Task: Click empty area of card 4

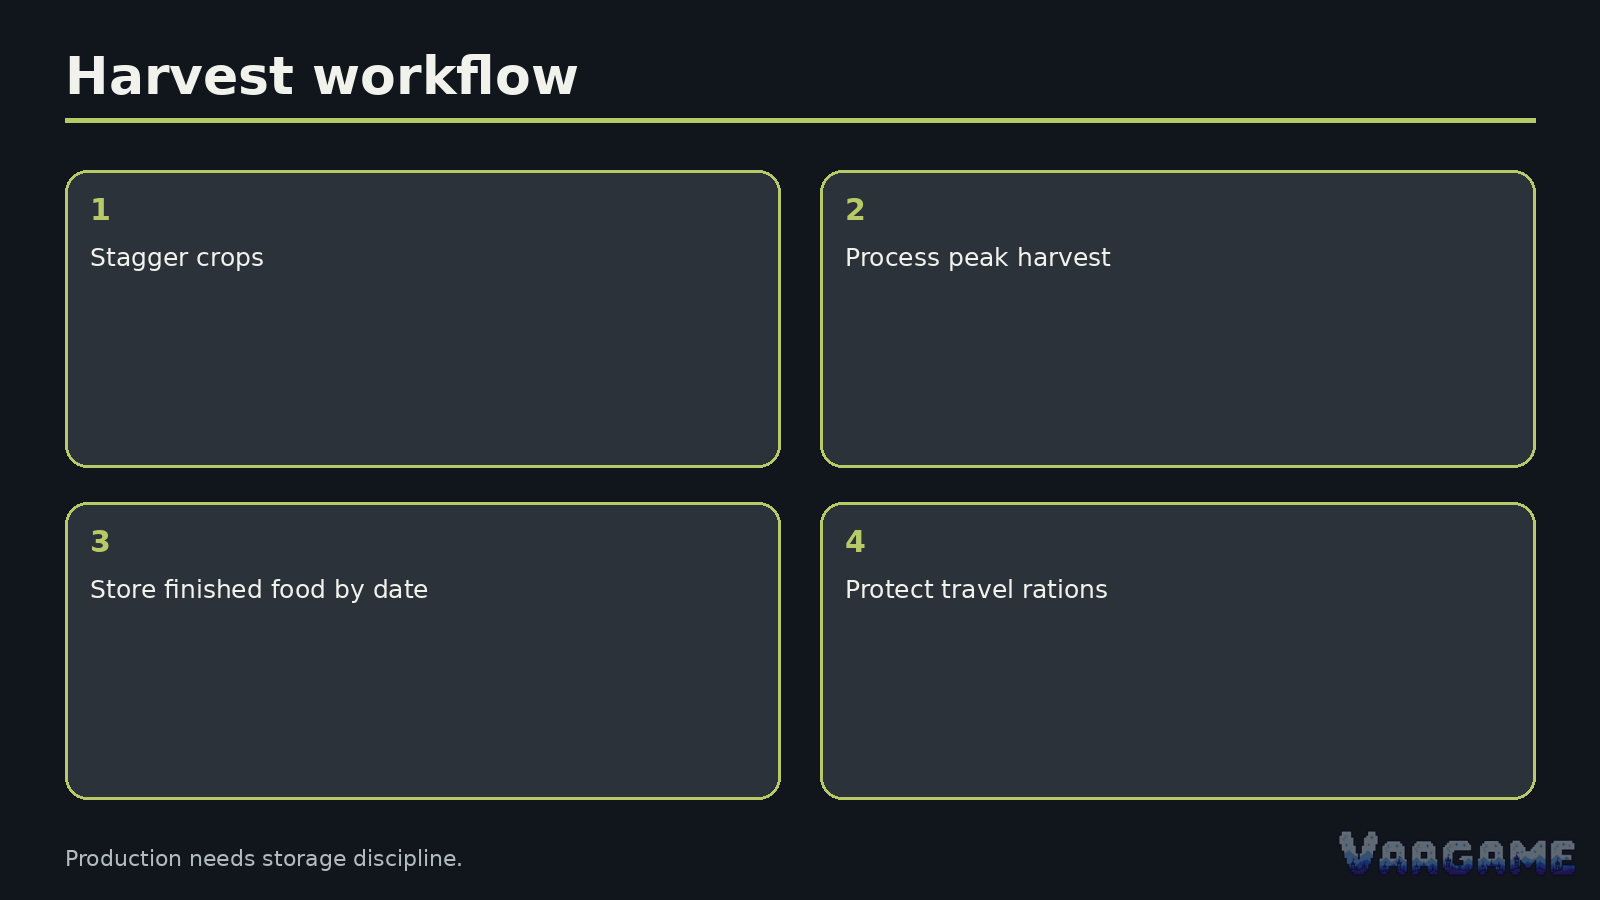Action: [x=1178, y=700]
